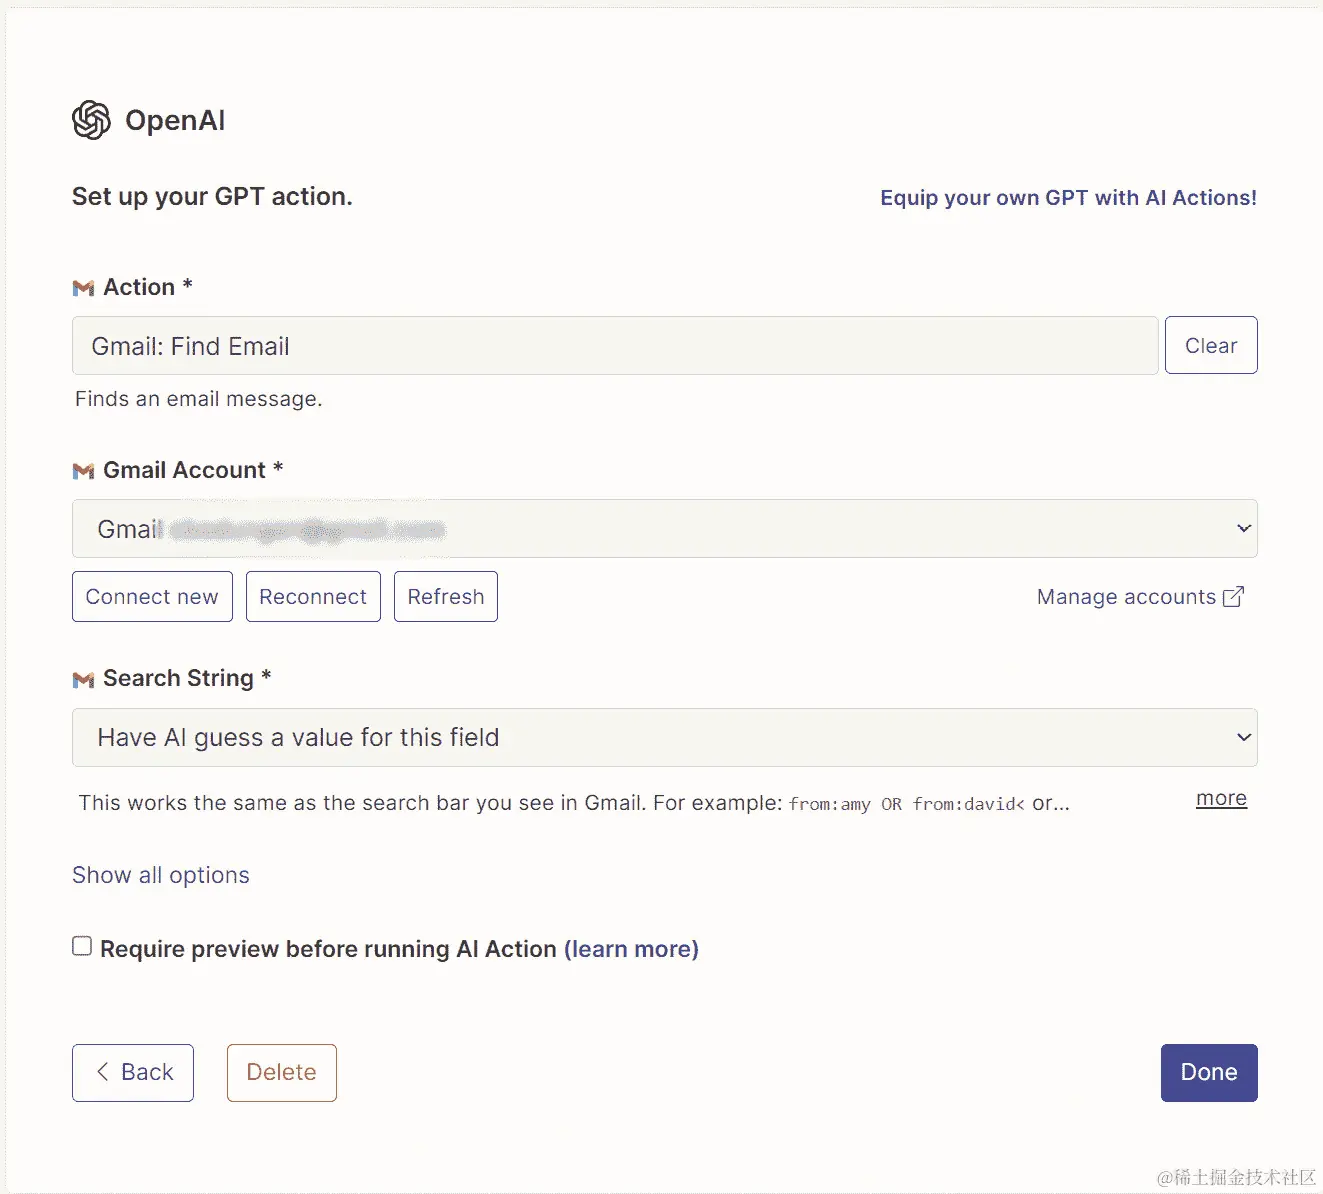This screenshot has width=1323, height=1194.
Task: Click the back chevron inside the Back button
Action: (x=104, y=1072)
